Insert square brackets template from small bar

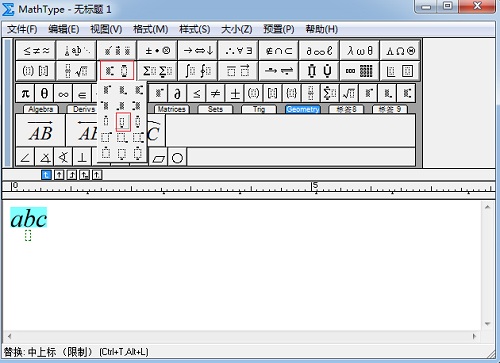click(273, 94)
